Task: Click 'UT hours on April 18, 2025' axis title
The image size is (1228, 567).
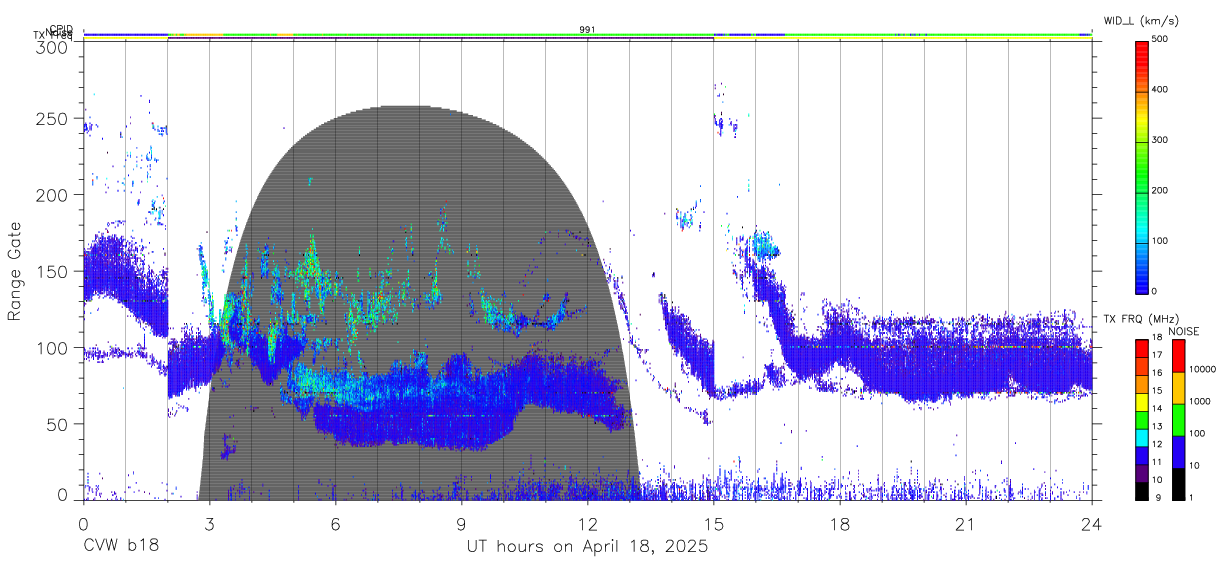Action: coord(587,547)
